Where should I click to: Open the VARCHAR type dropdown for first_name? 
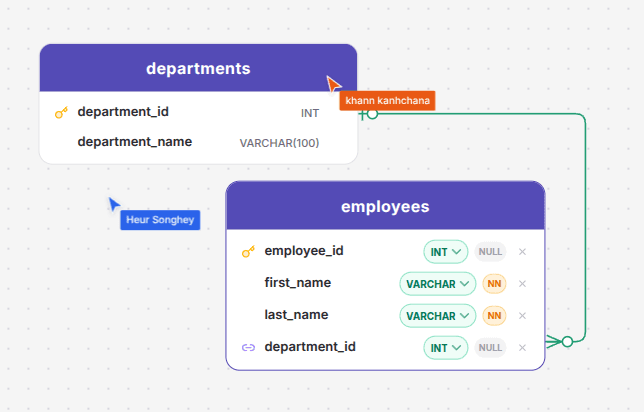coord(438,284)
